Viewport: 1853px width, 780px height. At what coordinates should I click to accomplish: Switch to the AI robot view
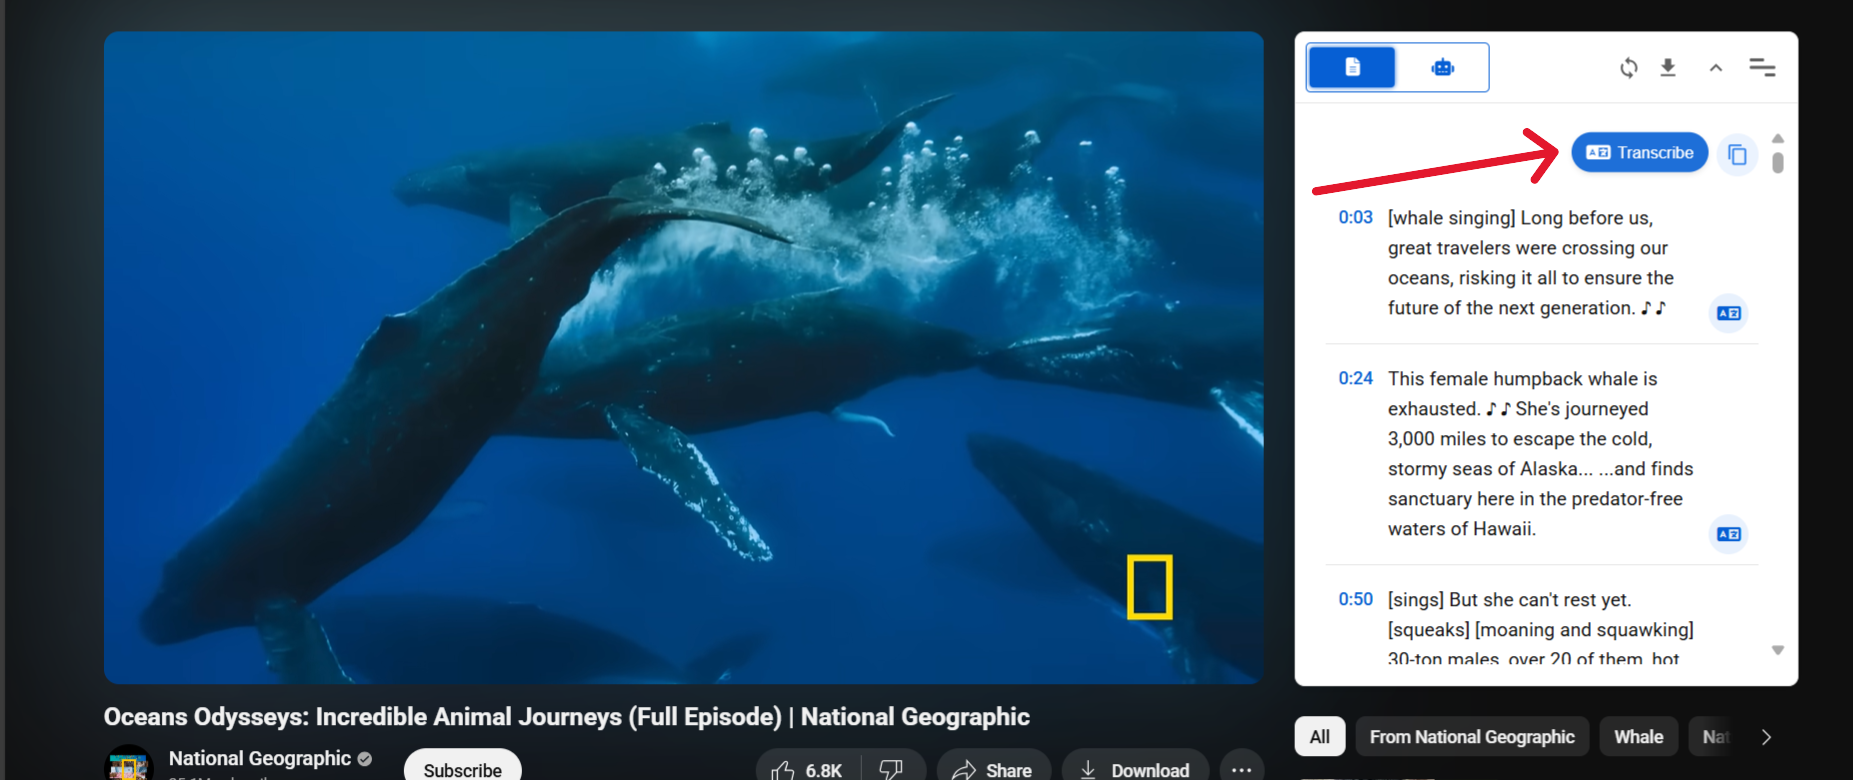[1442, 67]
